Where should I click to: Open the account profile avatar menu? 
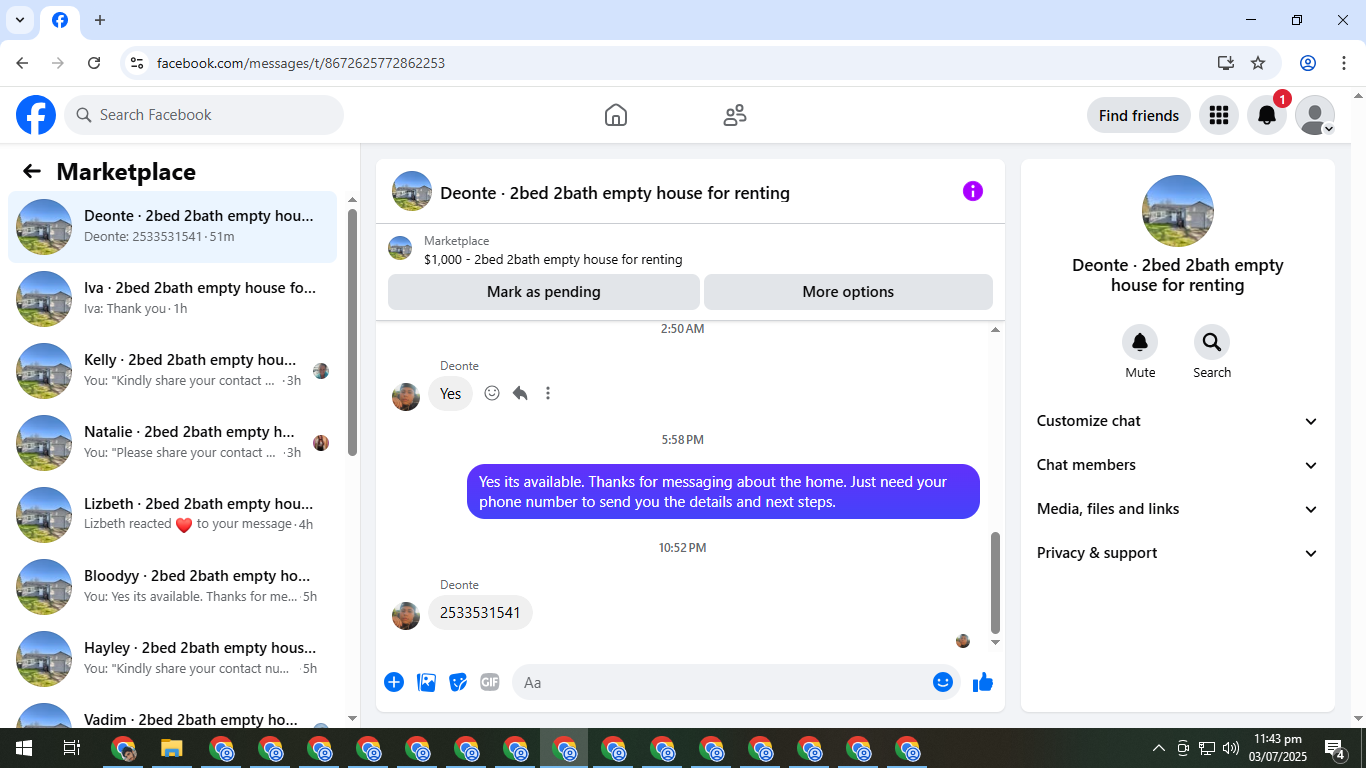(1314, 115)
